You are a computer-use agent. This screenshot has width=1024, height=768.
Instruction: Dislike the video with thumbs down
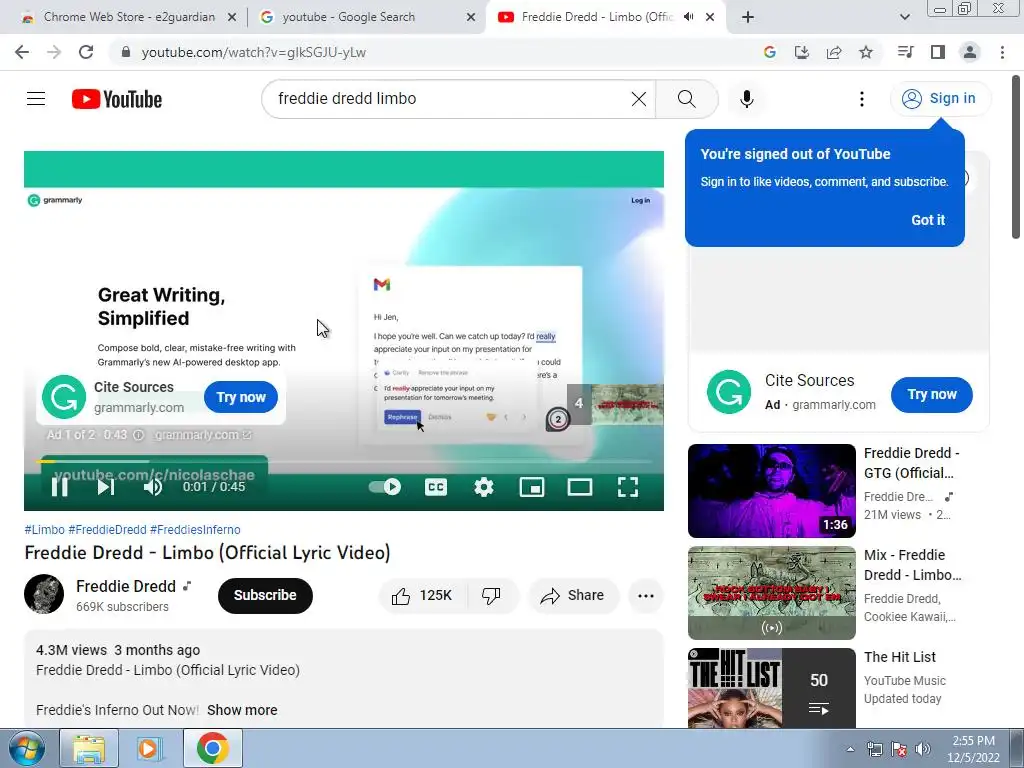pyautogui.click(x=491, y=596)
